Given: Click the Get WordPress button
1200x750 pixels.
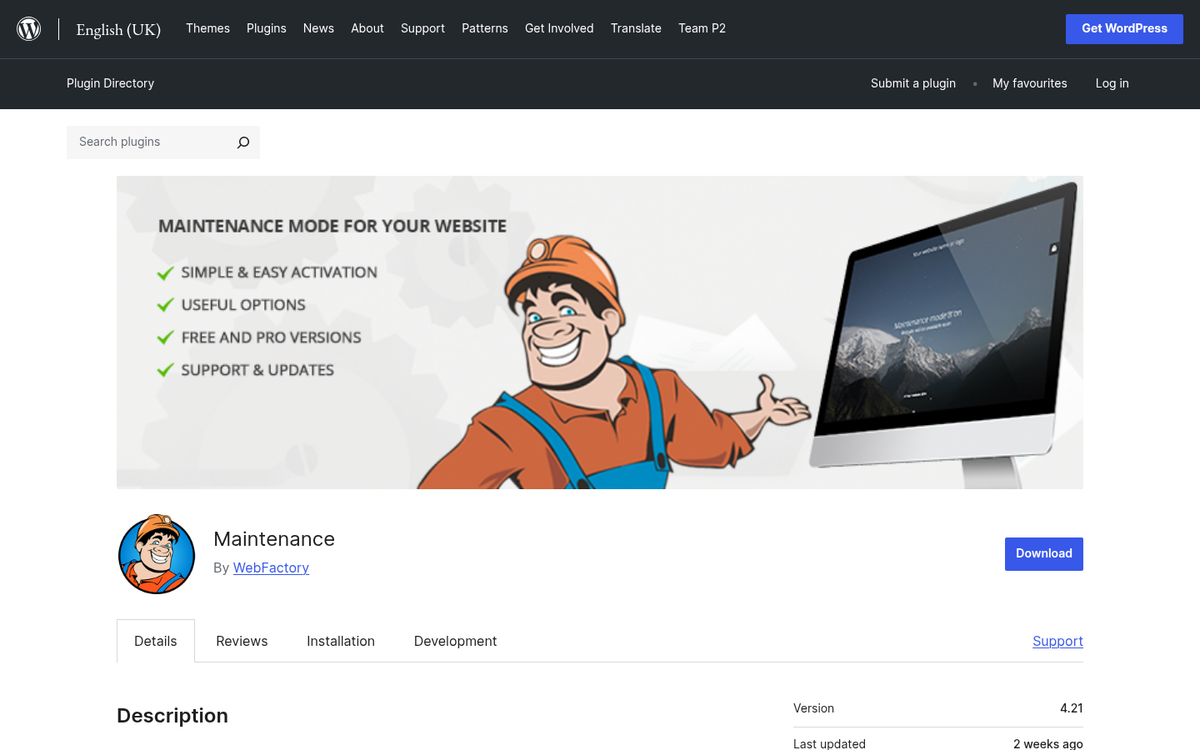Looking at the screenshot, I should tap(1124, 28).
